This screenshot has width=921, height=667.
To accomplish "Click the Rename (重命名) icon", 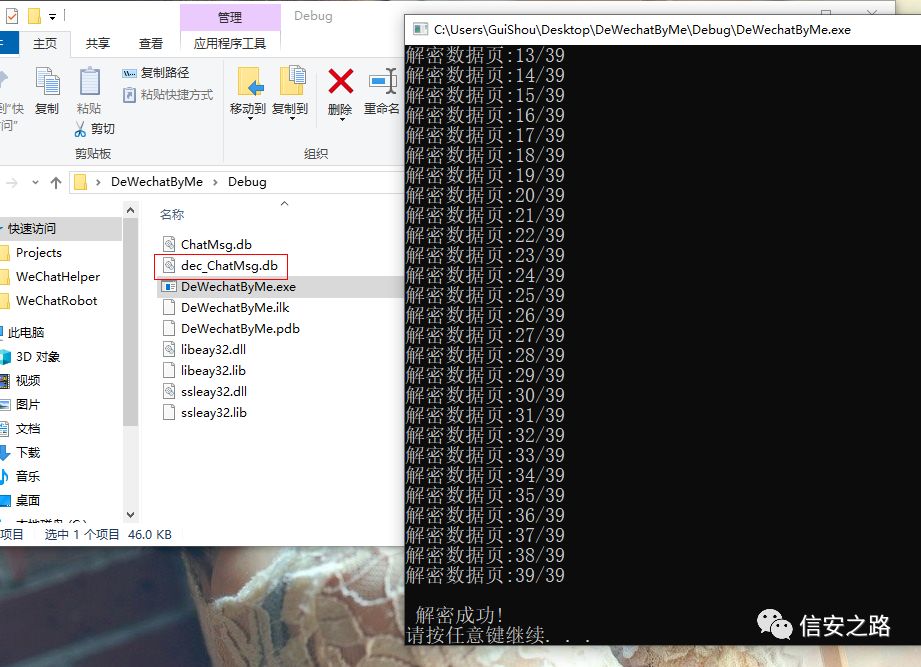I will pos(382,82).
